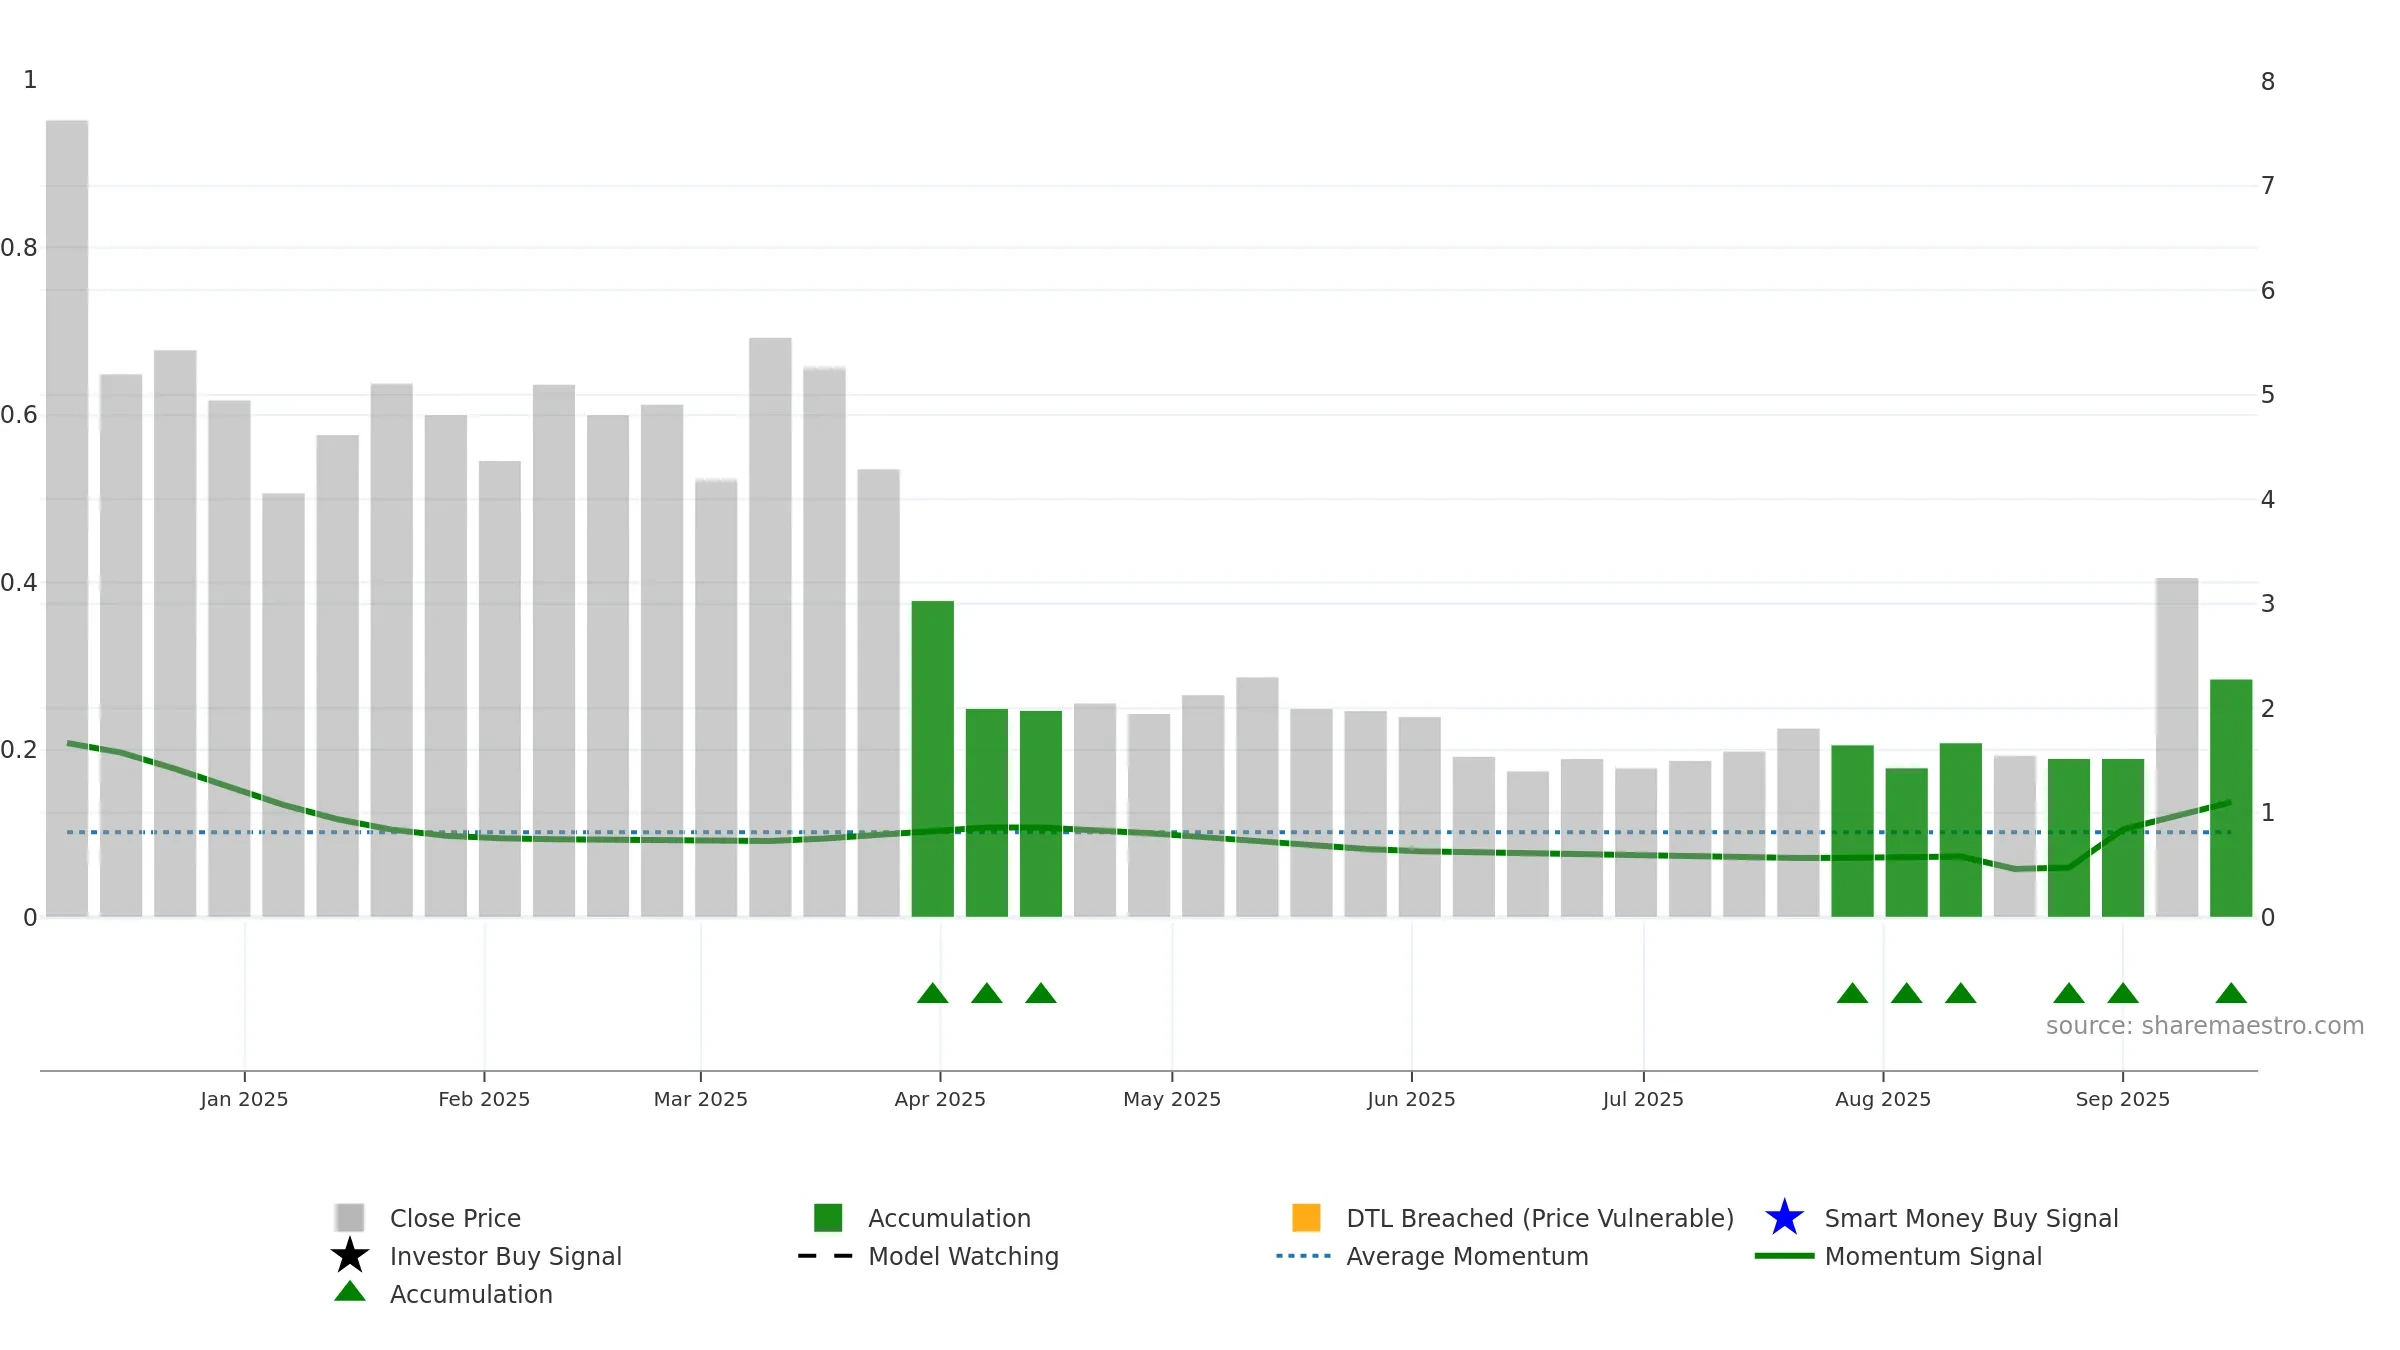Toggle the Momentum Signal legend label
This screenshot has height=1350, width=2400.
1933,1256
